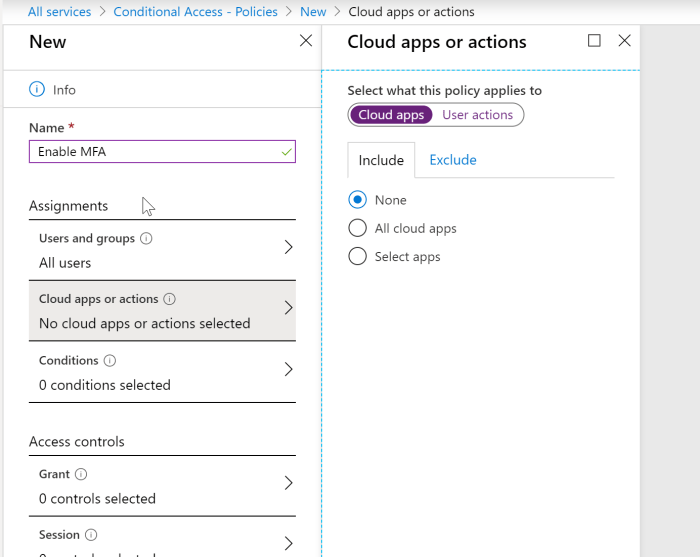Close the Cloud apps or actions blade
700x557 pixels.
(625, 41)
